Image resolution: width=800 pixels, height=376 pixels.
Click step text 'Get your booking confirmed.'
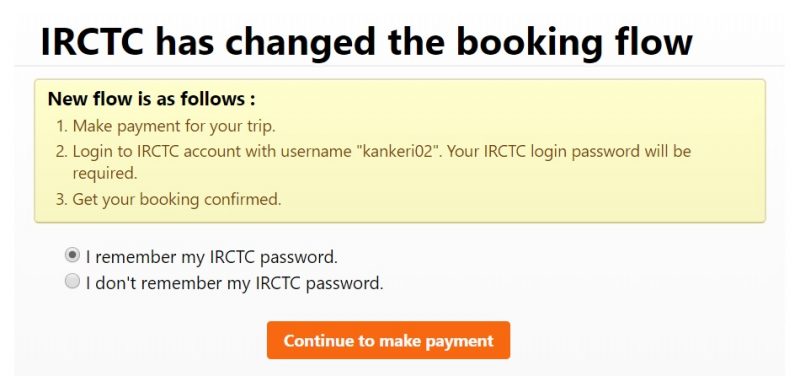pyautogui.click(x=177, y=199)
